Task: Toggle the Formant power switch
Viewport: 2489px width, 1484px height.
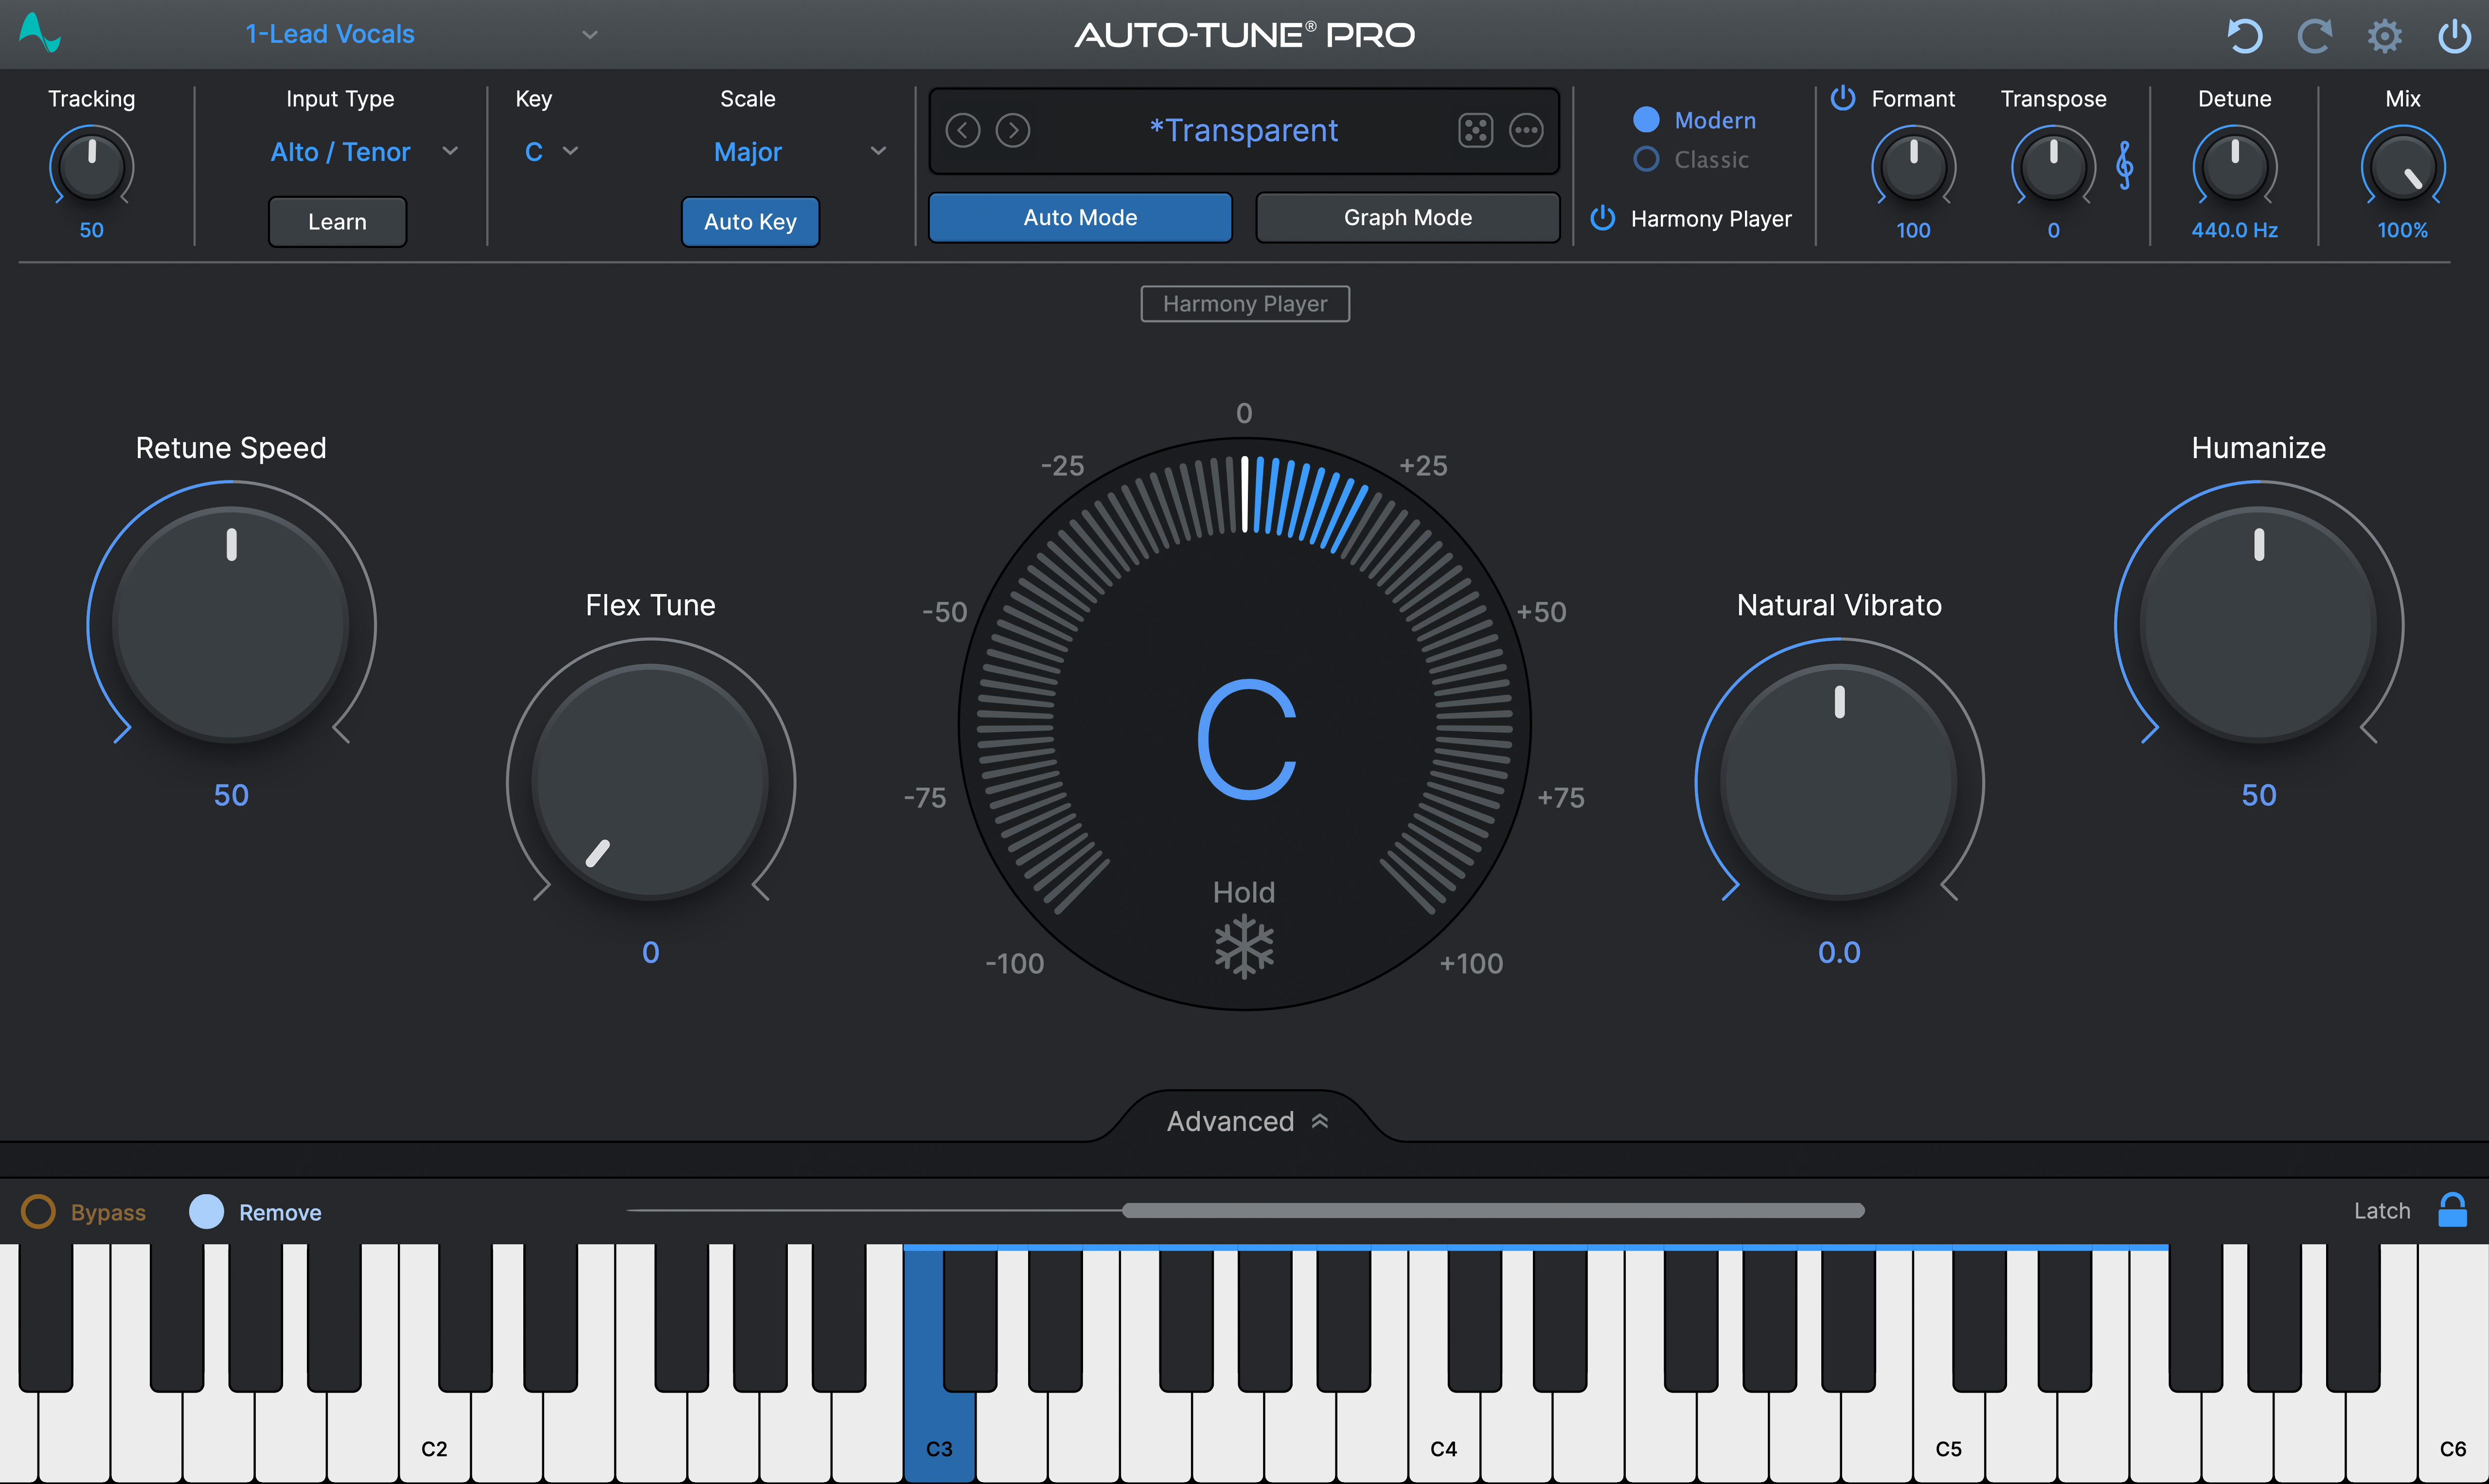Action: coord(1843,98)
